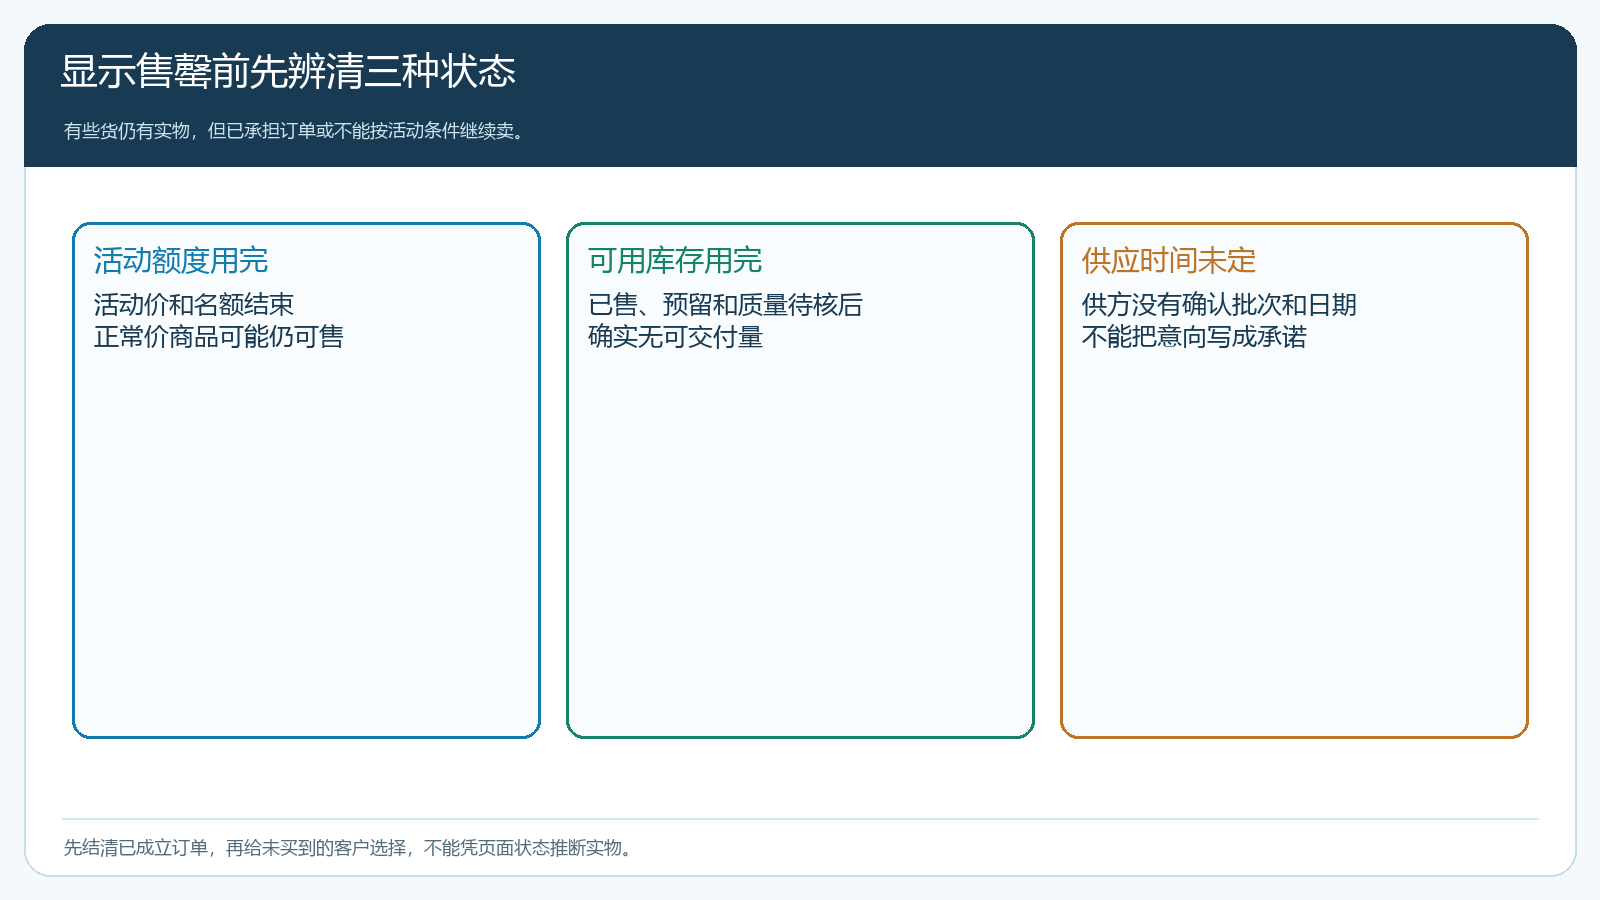This screenshot has width=1600, height=900.
Task: Select the text 正常价商品可能仍可售
Action: tap(219, 337)
